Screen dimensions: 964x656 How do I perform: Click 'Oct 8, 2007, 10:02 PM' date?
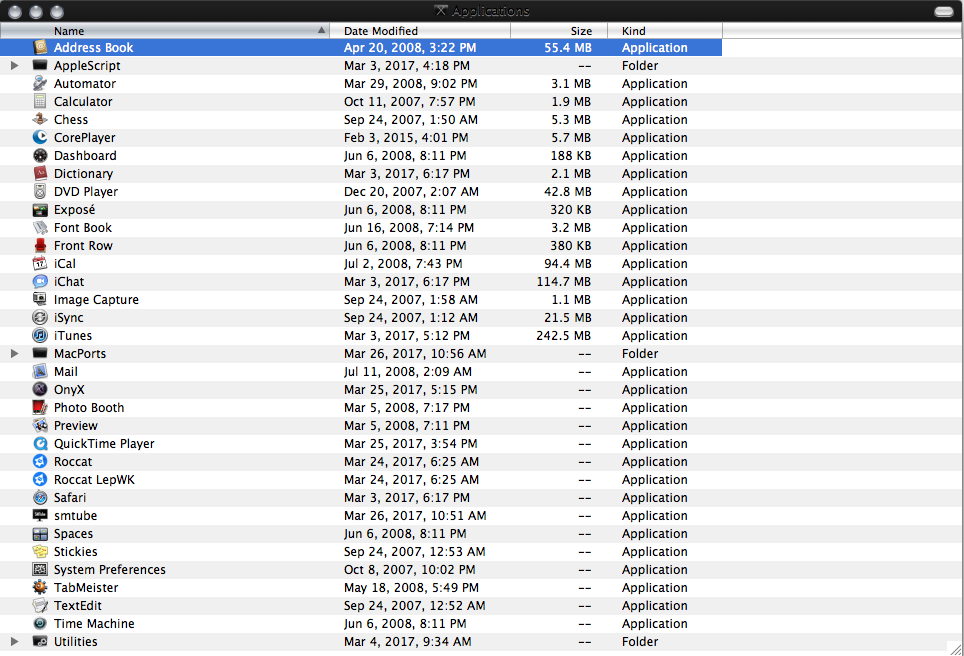(x=409, y=569)
